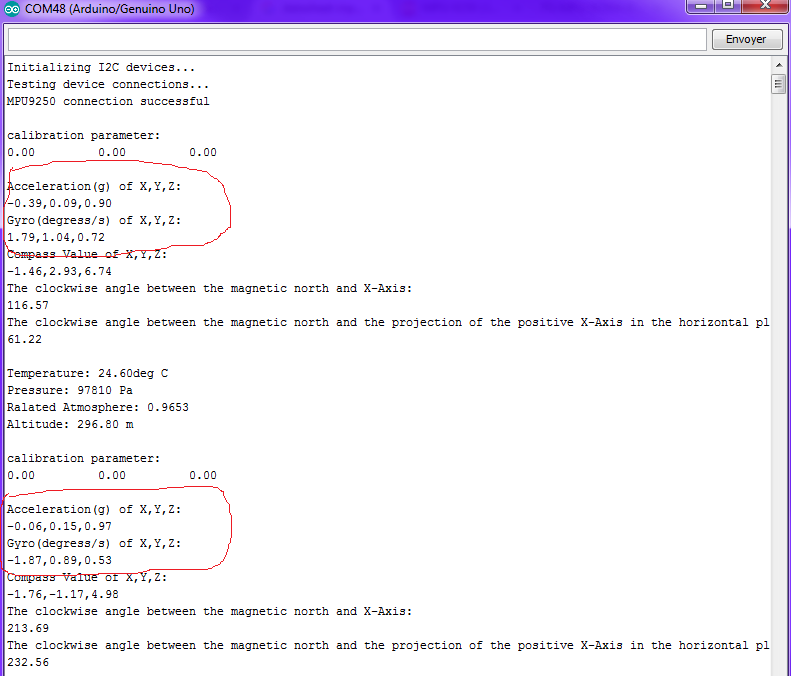Viewport: 791px width, 676px height.
Task: Click 'Ralated Atmosphere: 0.9653' line
Action: [x=98, y=407]
